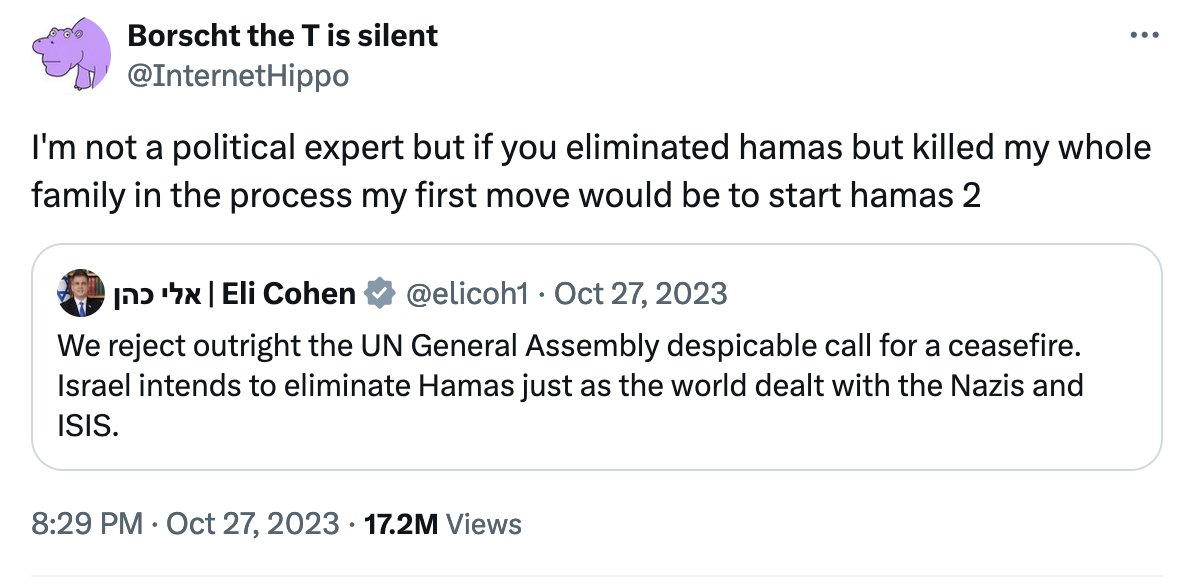Open the three-dot more options menu
Viewport: 1180px width, 584px height.
[1143, 35]
